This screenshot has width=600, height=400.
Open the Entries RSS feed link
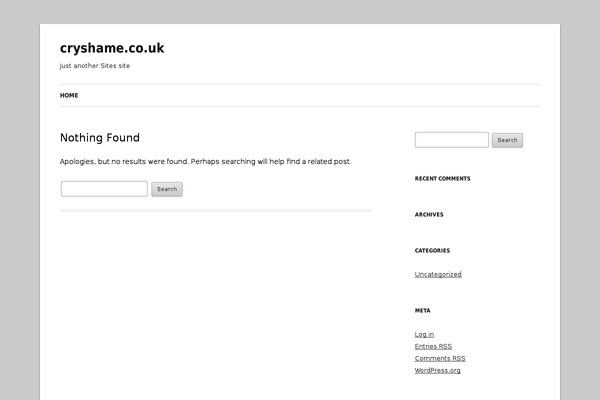(x=433, y=346)
